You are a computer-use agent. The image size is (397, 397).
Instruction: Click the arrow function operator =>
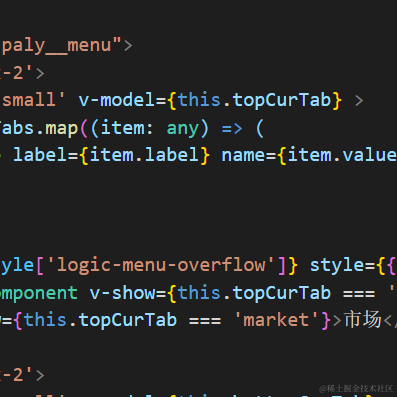tap(232, 129)
